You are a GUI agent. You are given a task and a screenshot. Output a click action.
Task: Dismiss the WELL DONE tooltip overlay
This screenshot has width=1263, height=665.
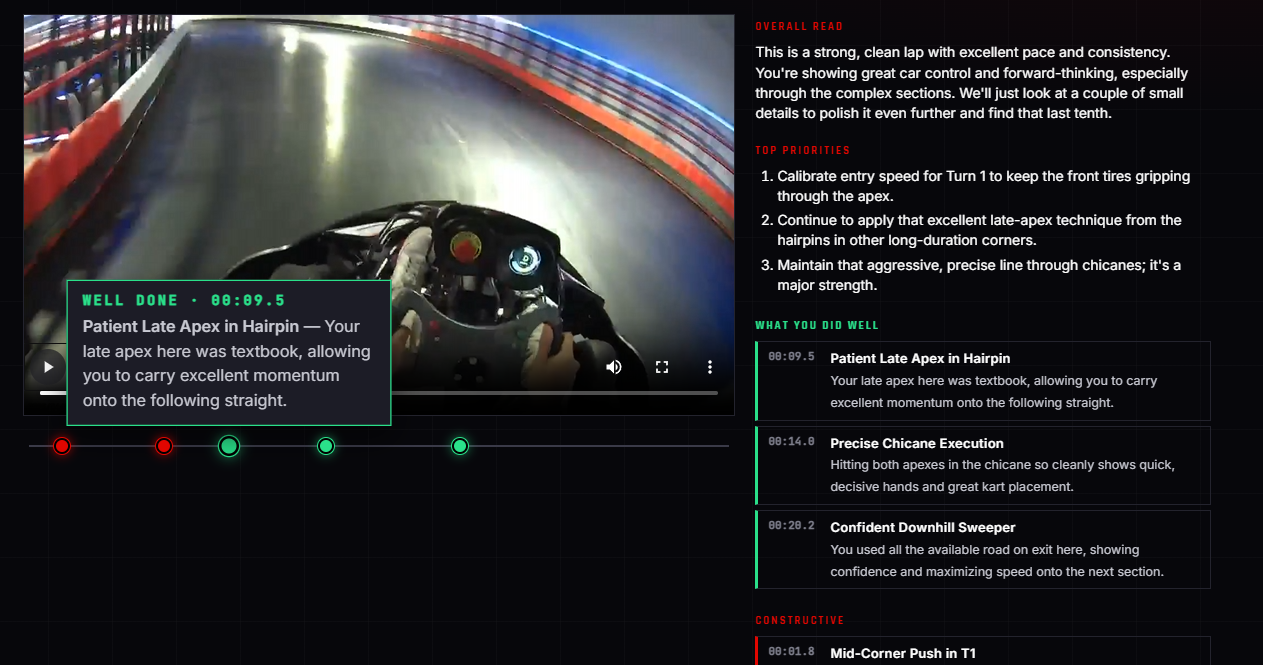pyautogui.click(x=228, y=352)
